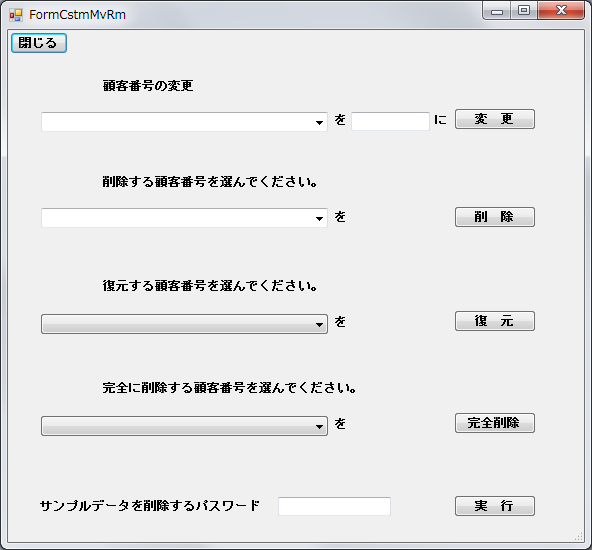Click the 実行 execute button
The height and width of the screenshot is (550, 592).
point(495,506)
